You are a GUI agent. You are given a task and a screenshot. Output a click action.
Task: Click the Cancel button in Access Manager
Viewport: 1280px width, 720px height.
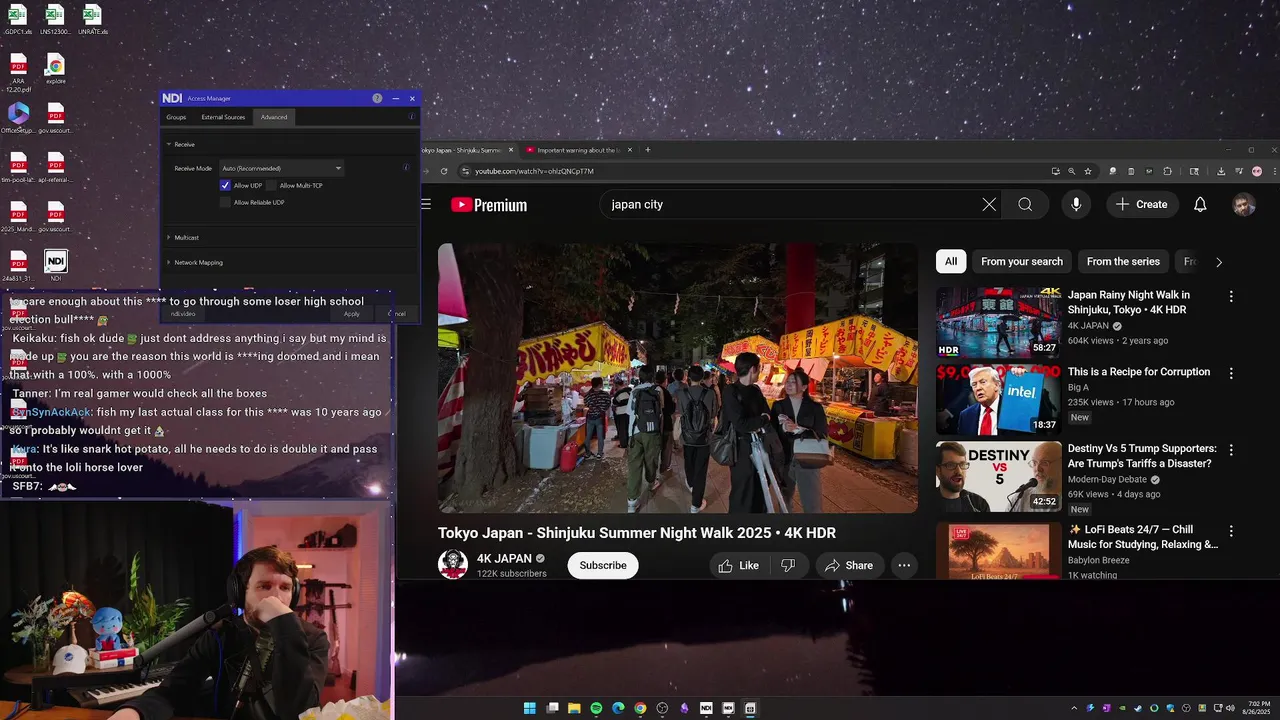397,314
